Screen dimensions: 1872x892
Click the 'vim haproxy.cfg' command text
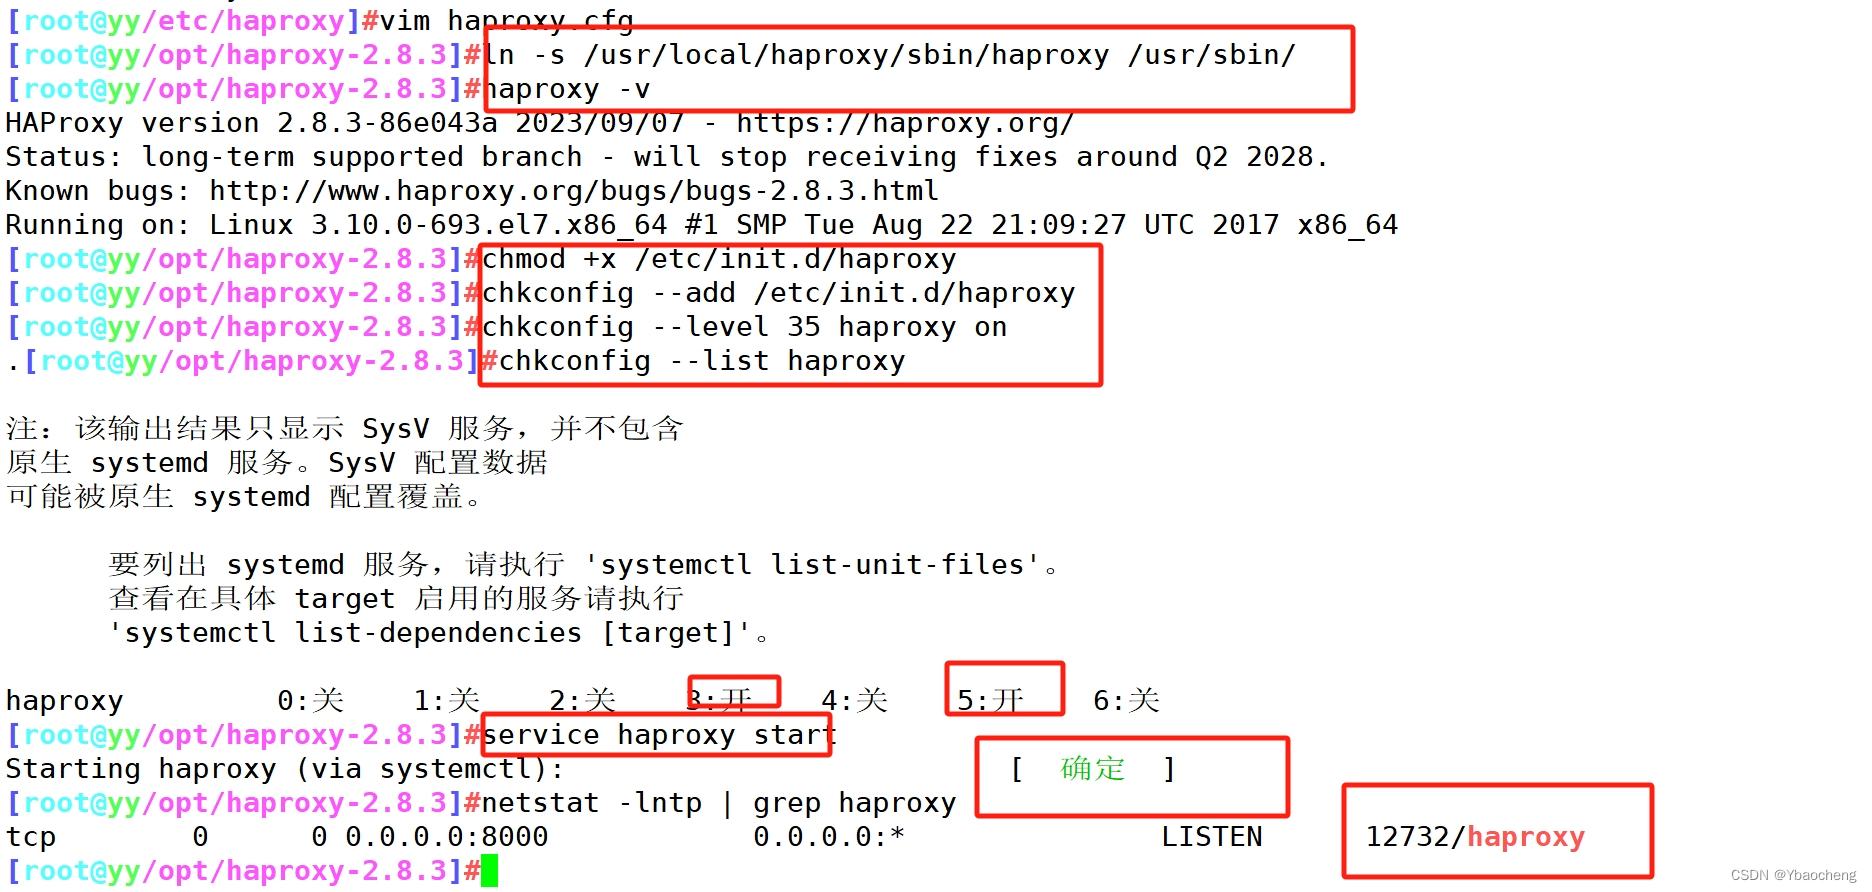(x=506, y=21)
